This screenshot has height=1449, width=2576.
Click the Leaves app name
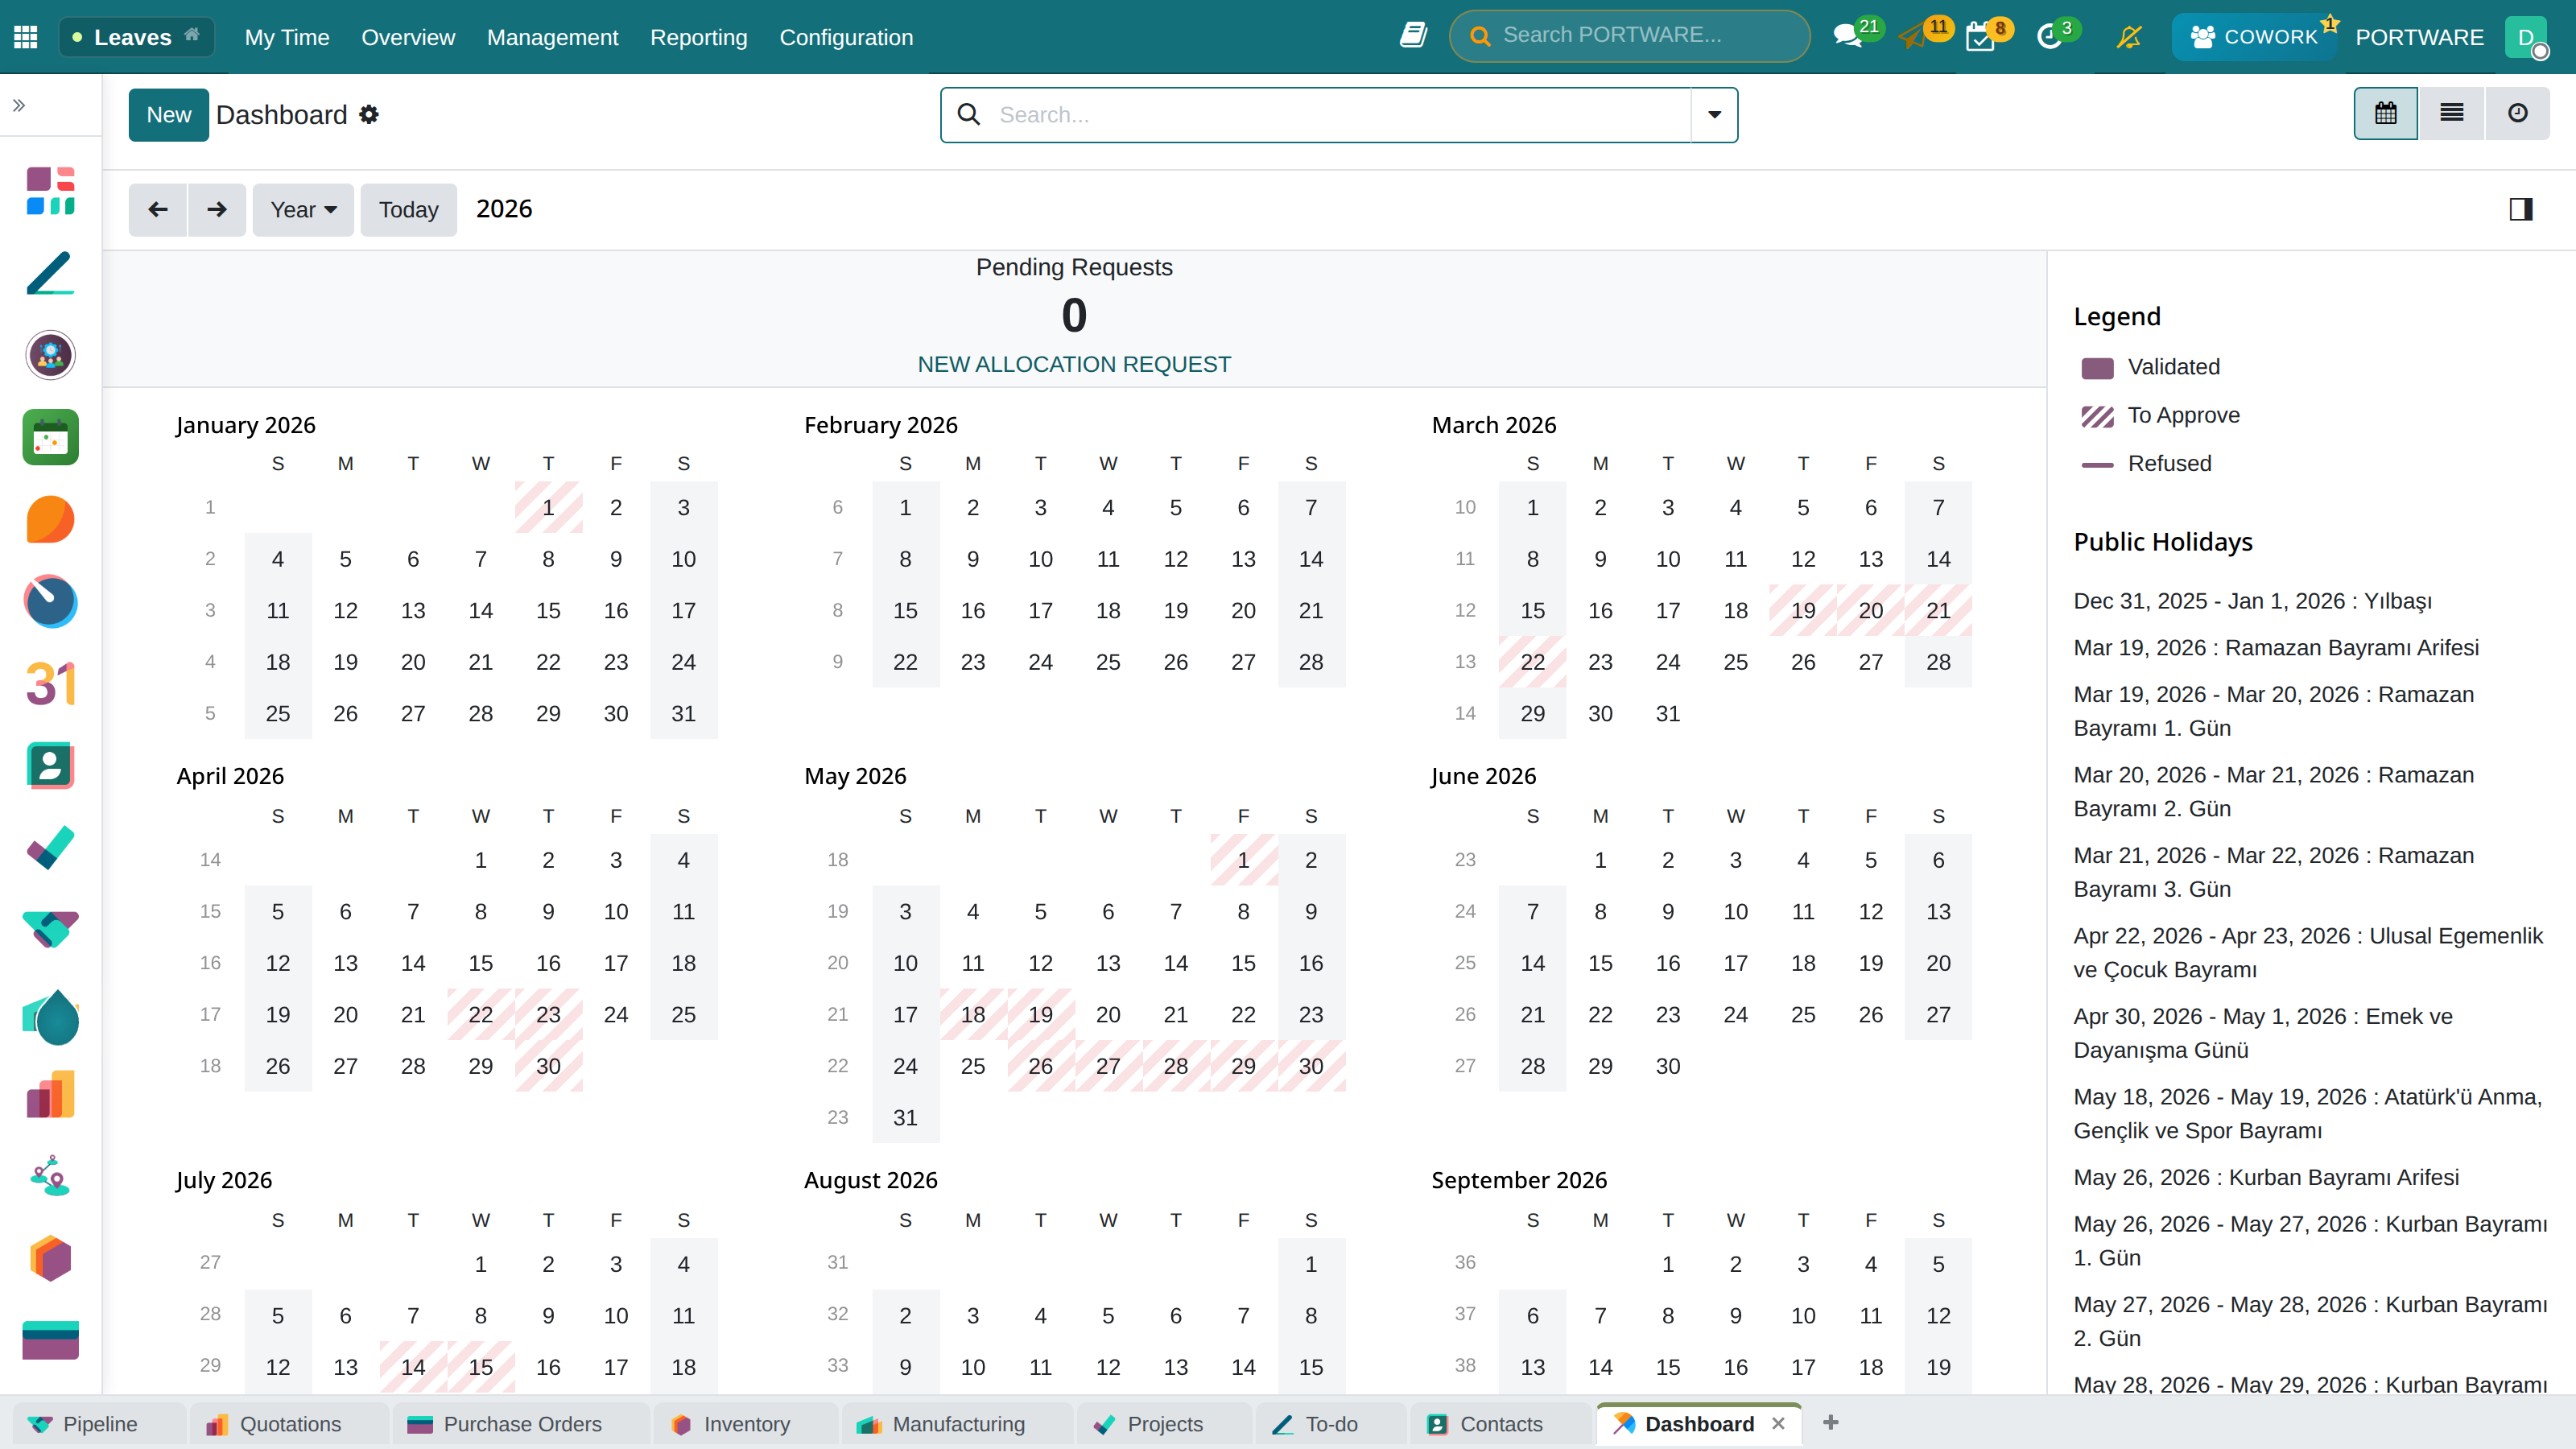point(133,37)
